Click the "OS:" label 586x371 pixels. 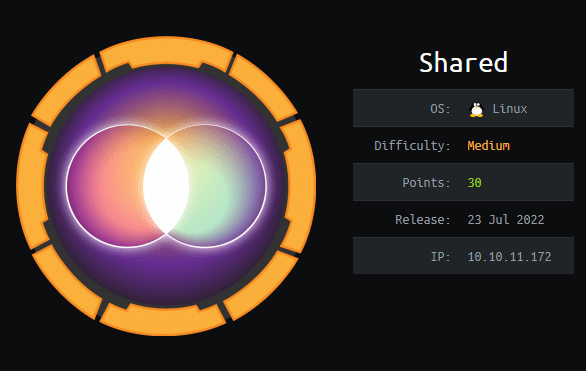click(x=440, y=109)
